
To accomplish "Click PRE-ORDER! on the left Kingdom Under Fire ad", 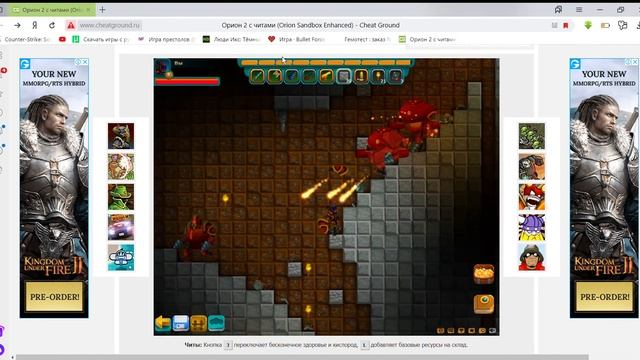I will pos(55,297).
